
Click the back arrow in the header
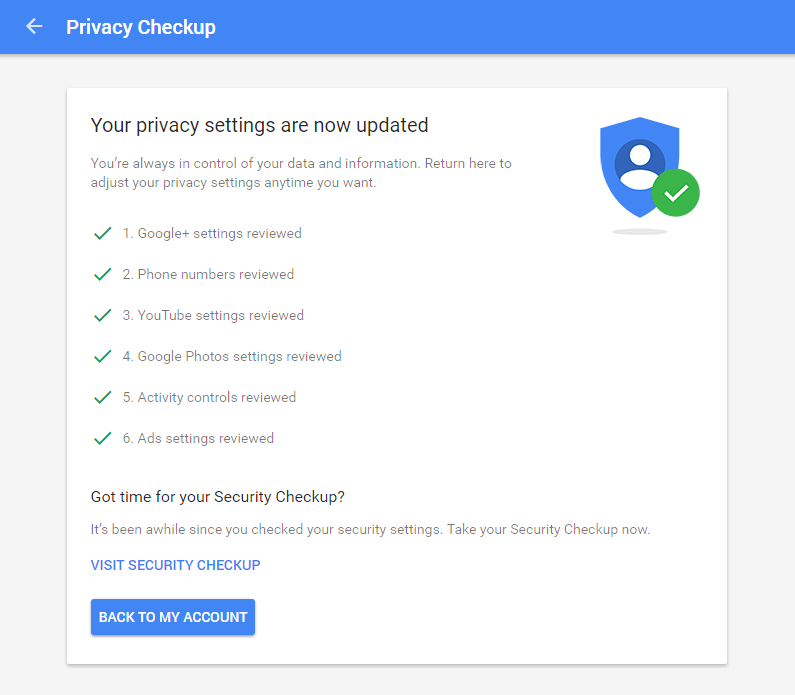(34, 26)
